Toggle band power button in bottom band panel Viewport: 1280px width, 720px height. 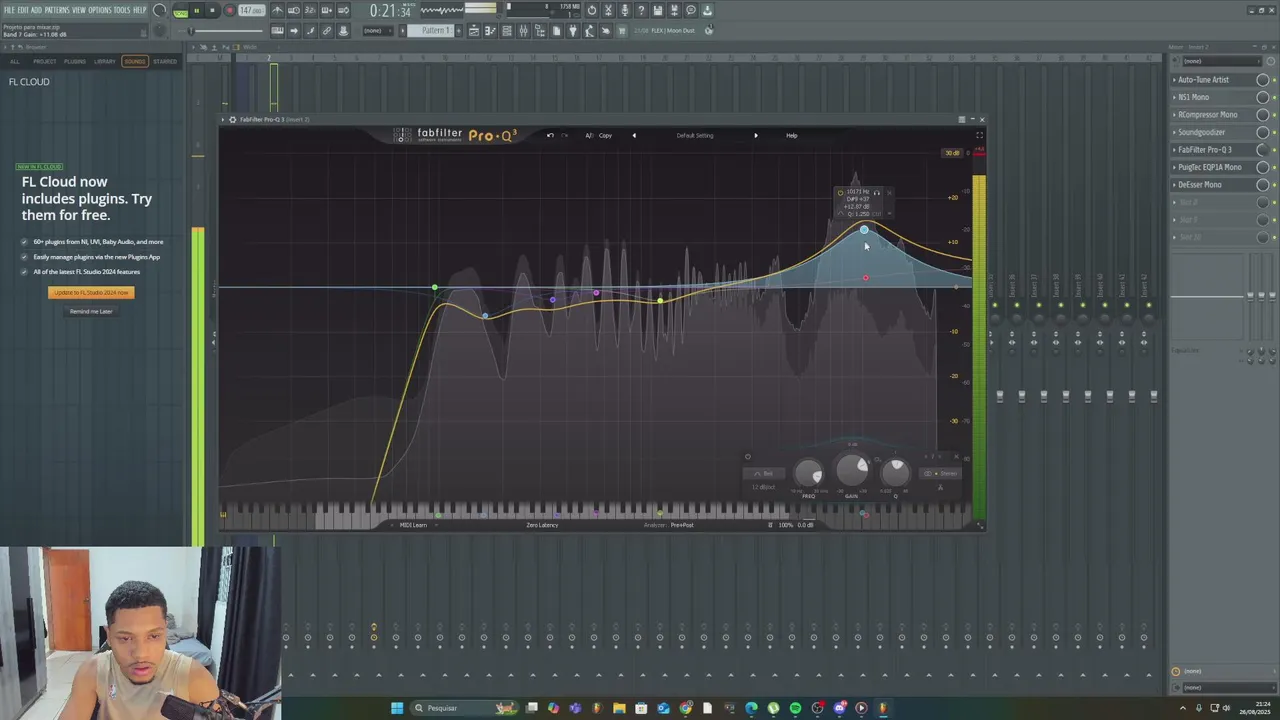(x=748, y=457)
